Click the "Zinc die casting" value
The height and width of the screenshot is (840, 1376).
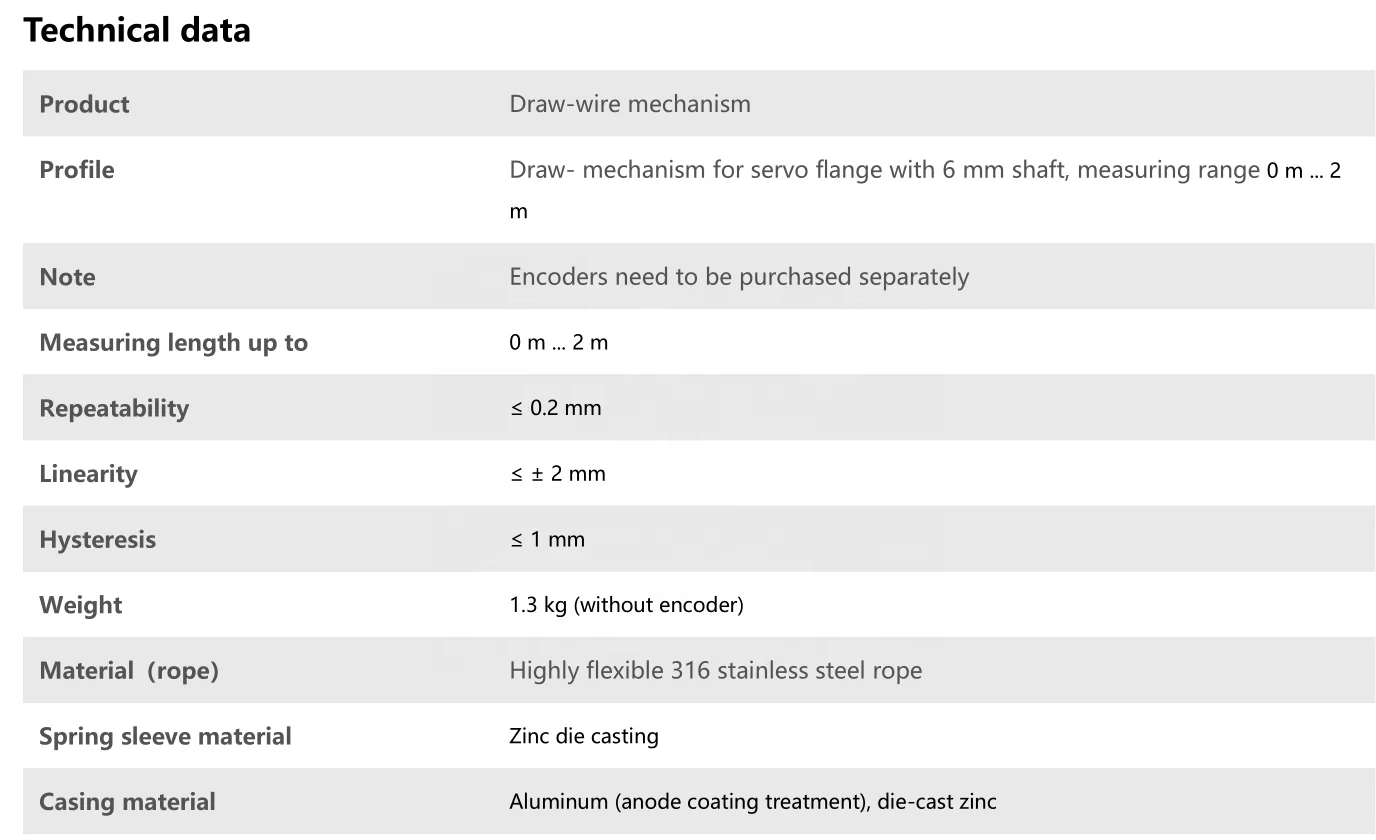tap(584, 737)
